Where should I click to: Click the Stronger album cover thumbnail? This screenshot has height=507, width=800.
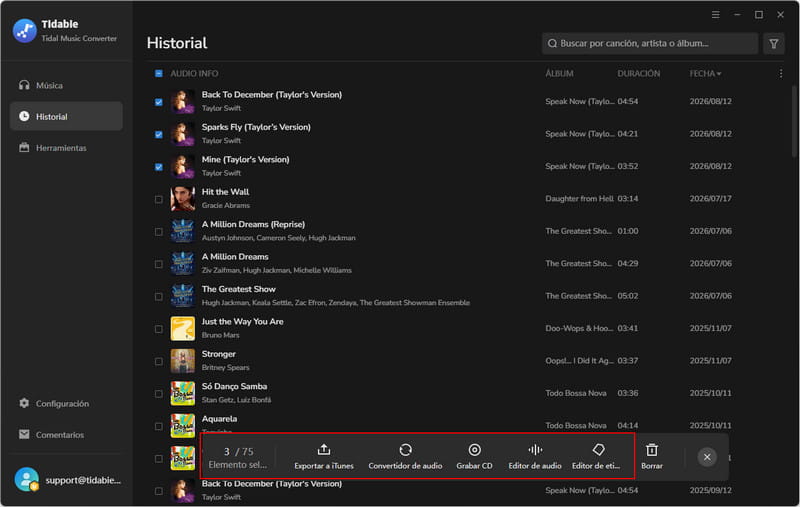(183, 361)
